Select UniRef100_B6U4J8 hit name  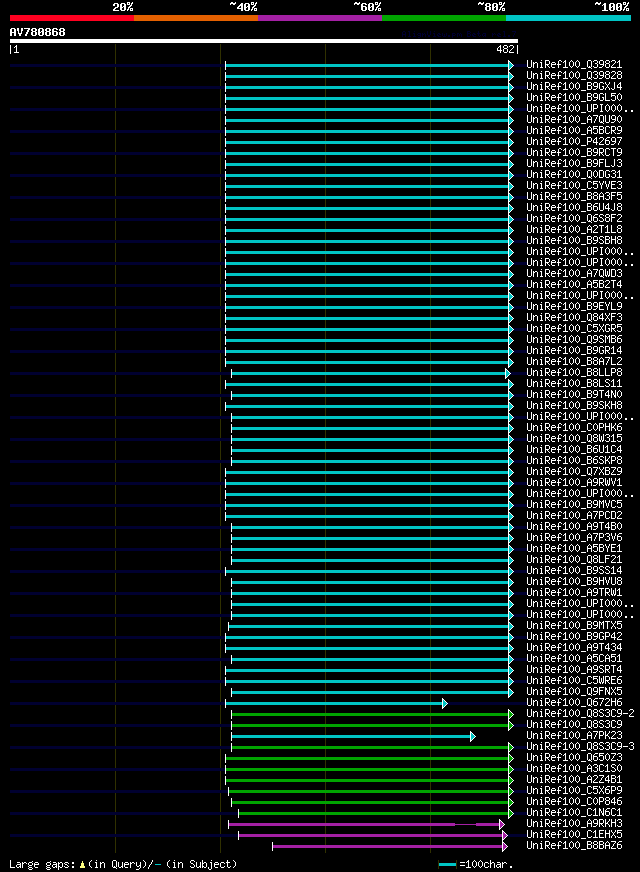coord(574,207)
